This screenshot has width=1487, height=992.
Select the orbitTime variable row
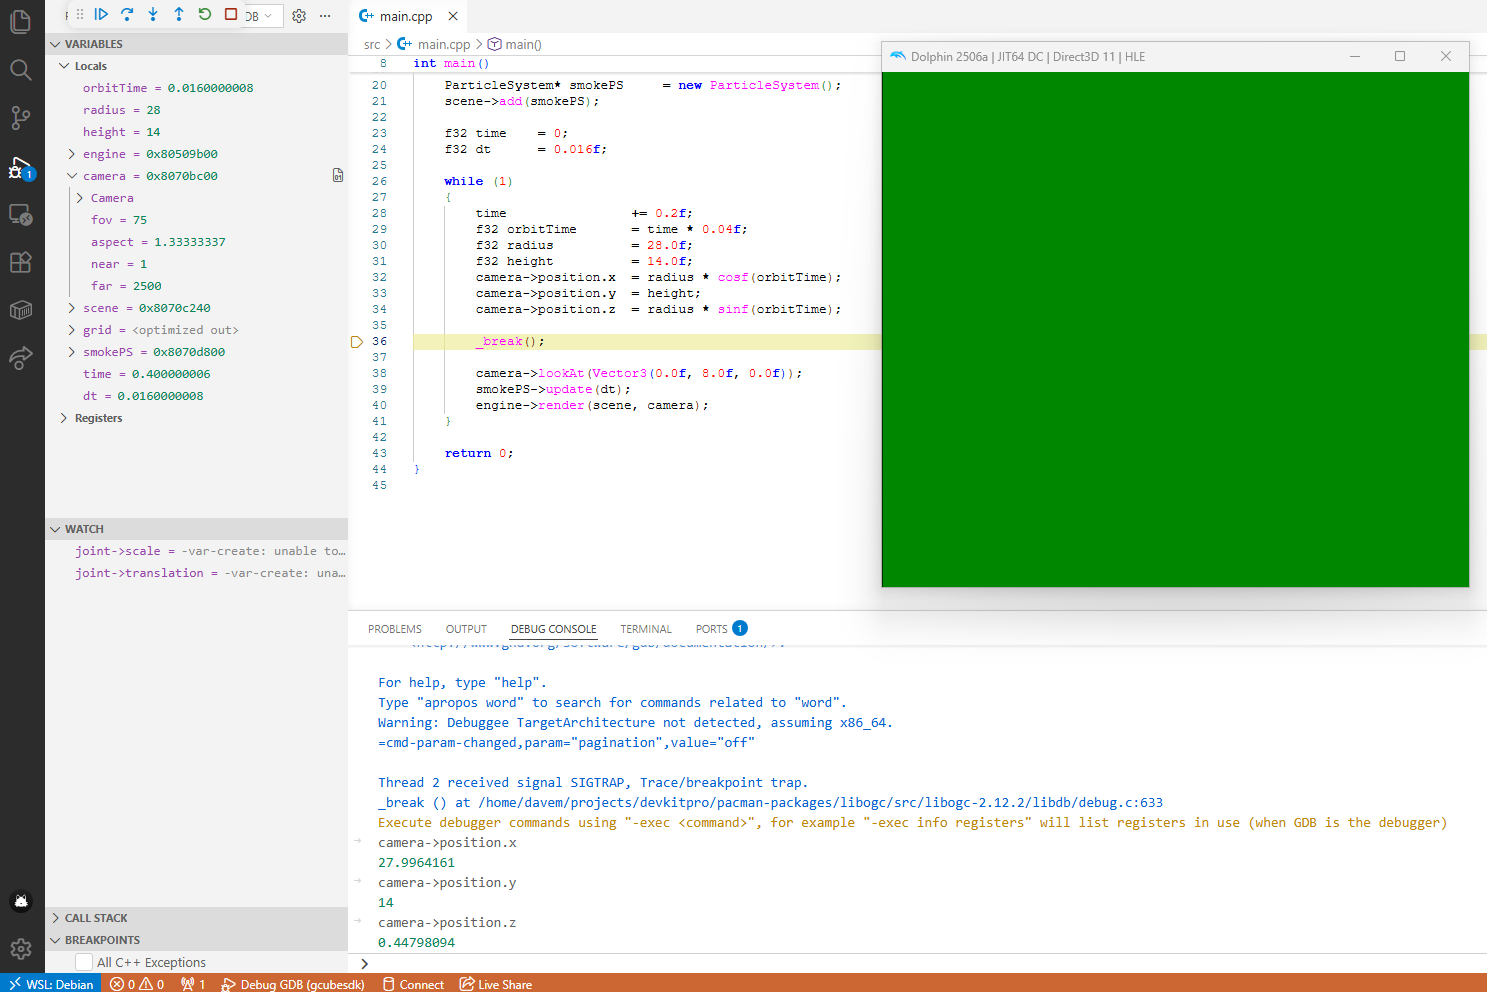[196, 88]
